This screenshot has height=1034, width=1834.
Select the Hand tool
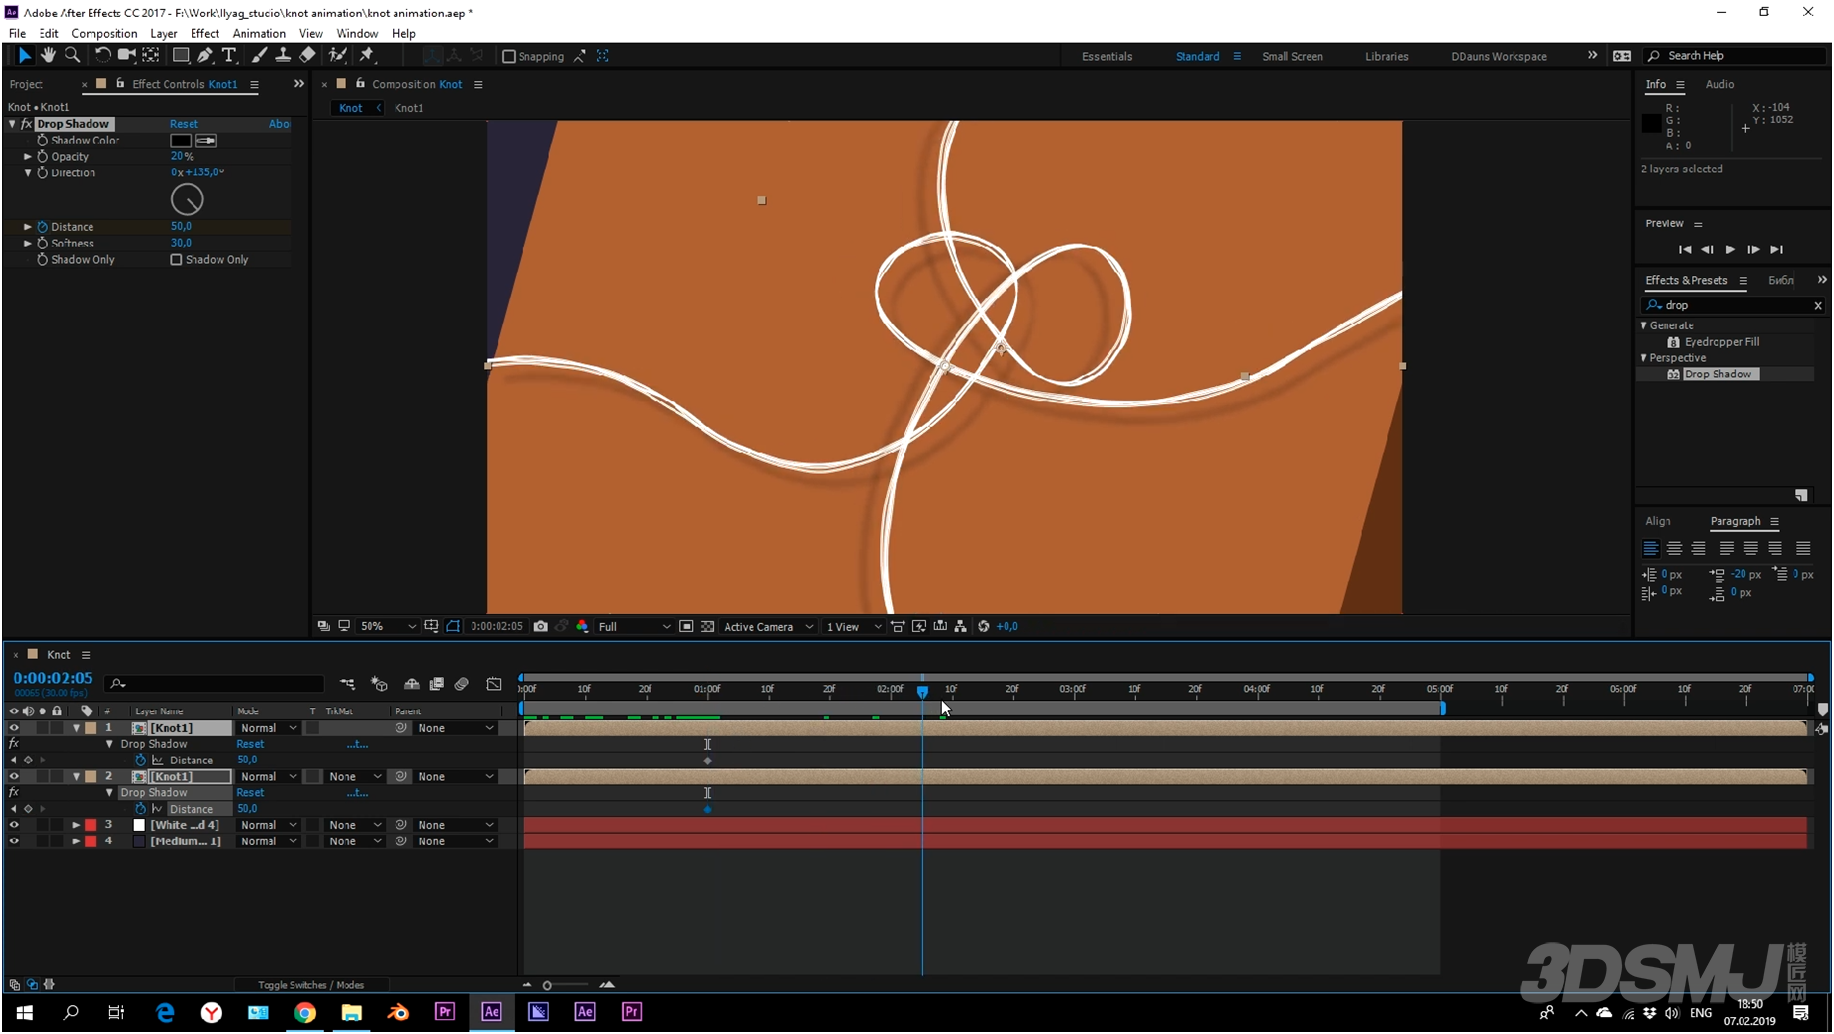[47, 56]
